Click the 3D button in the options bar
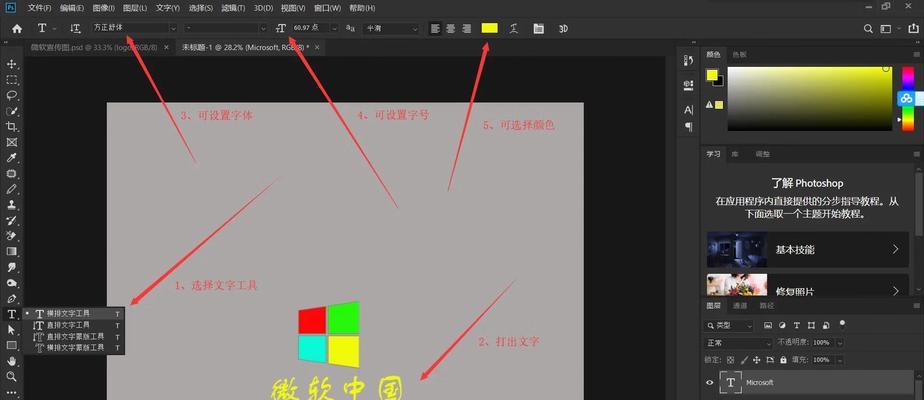This screenshot has height=400, width=924. point(563,28)
